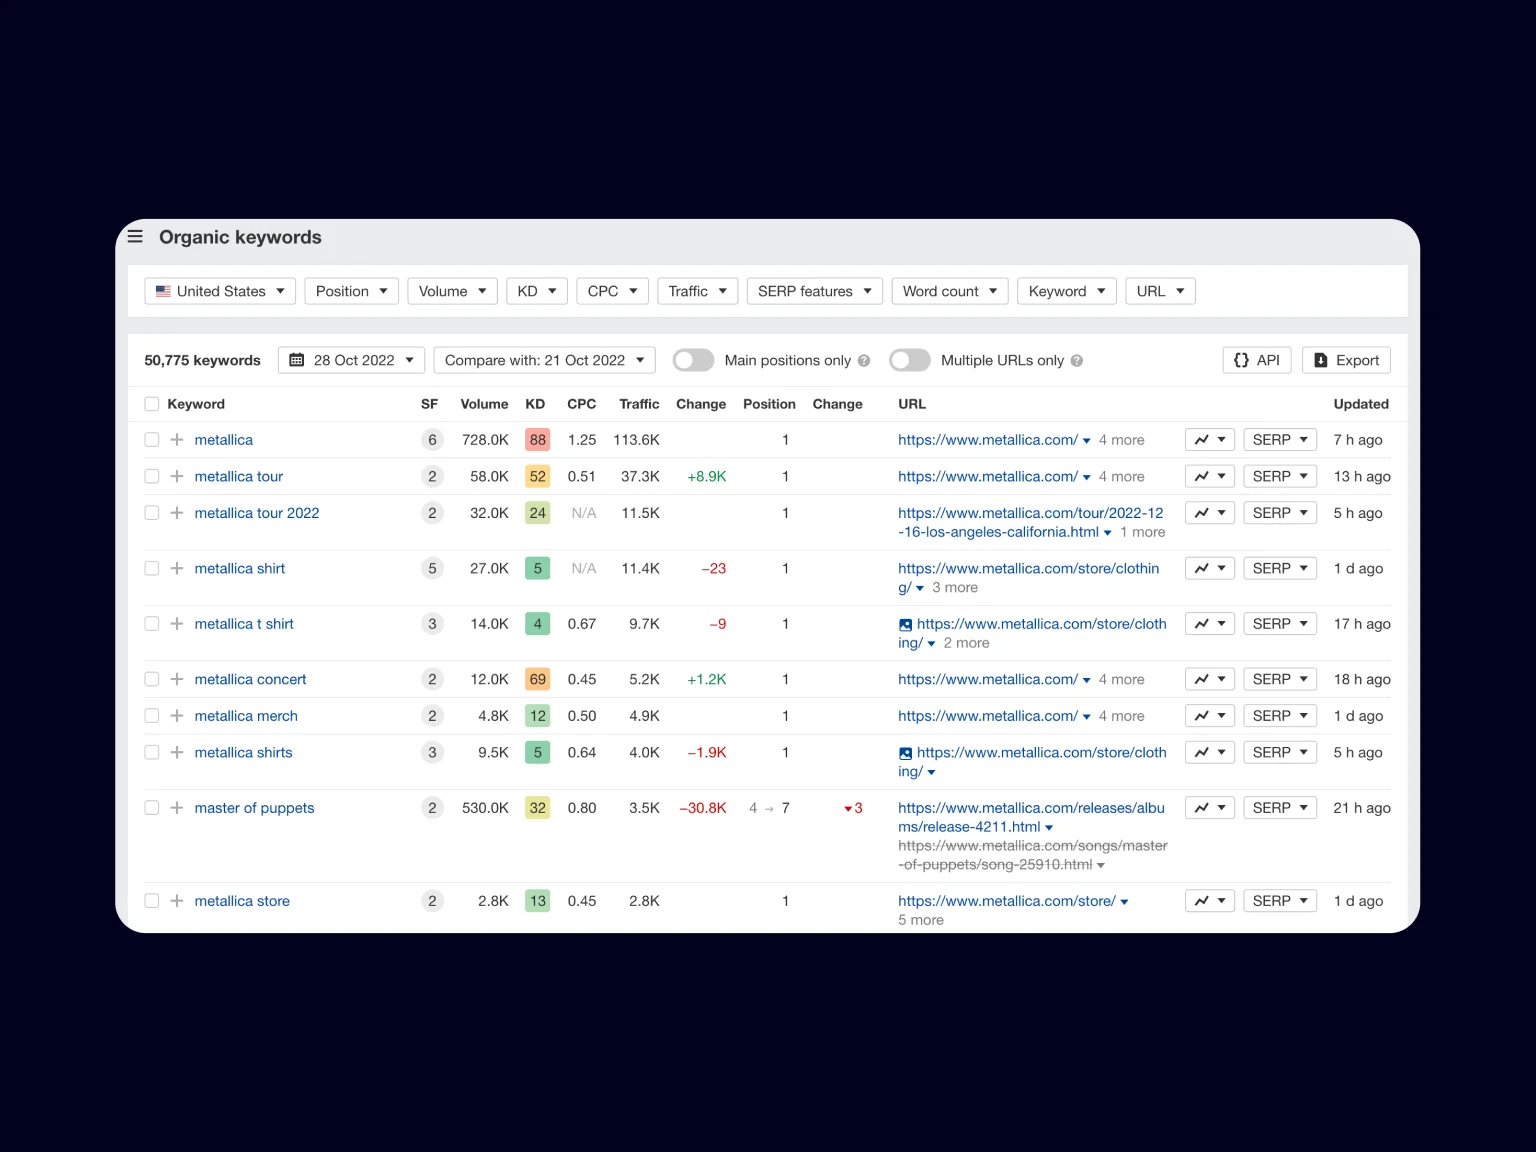This screenshot has width=1536, height=1152.
Task: Check the box for master of puppets row
Action: pos(152,808)
